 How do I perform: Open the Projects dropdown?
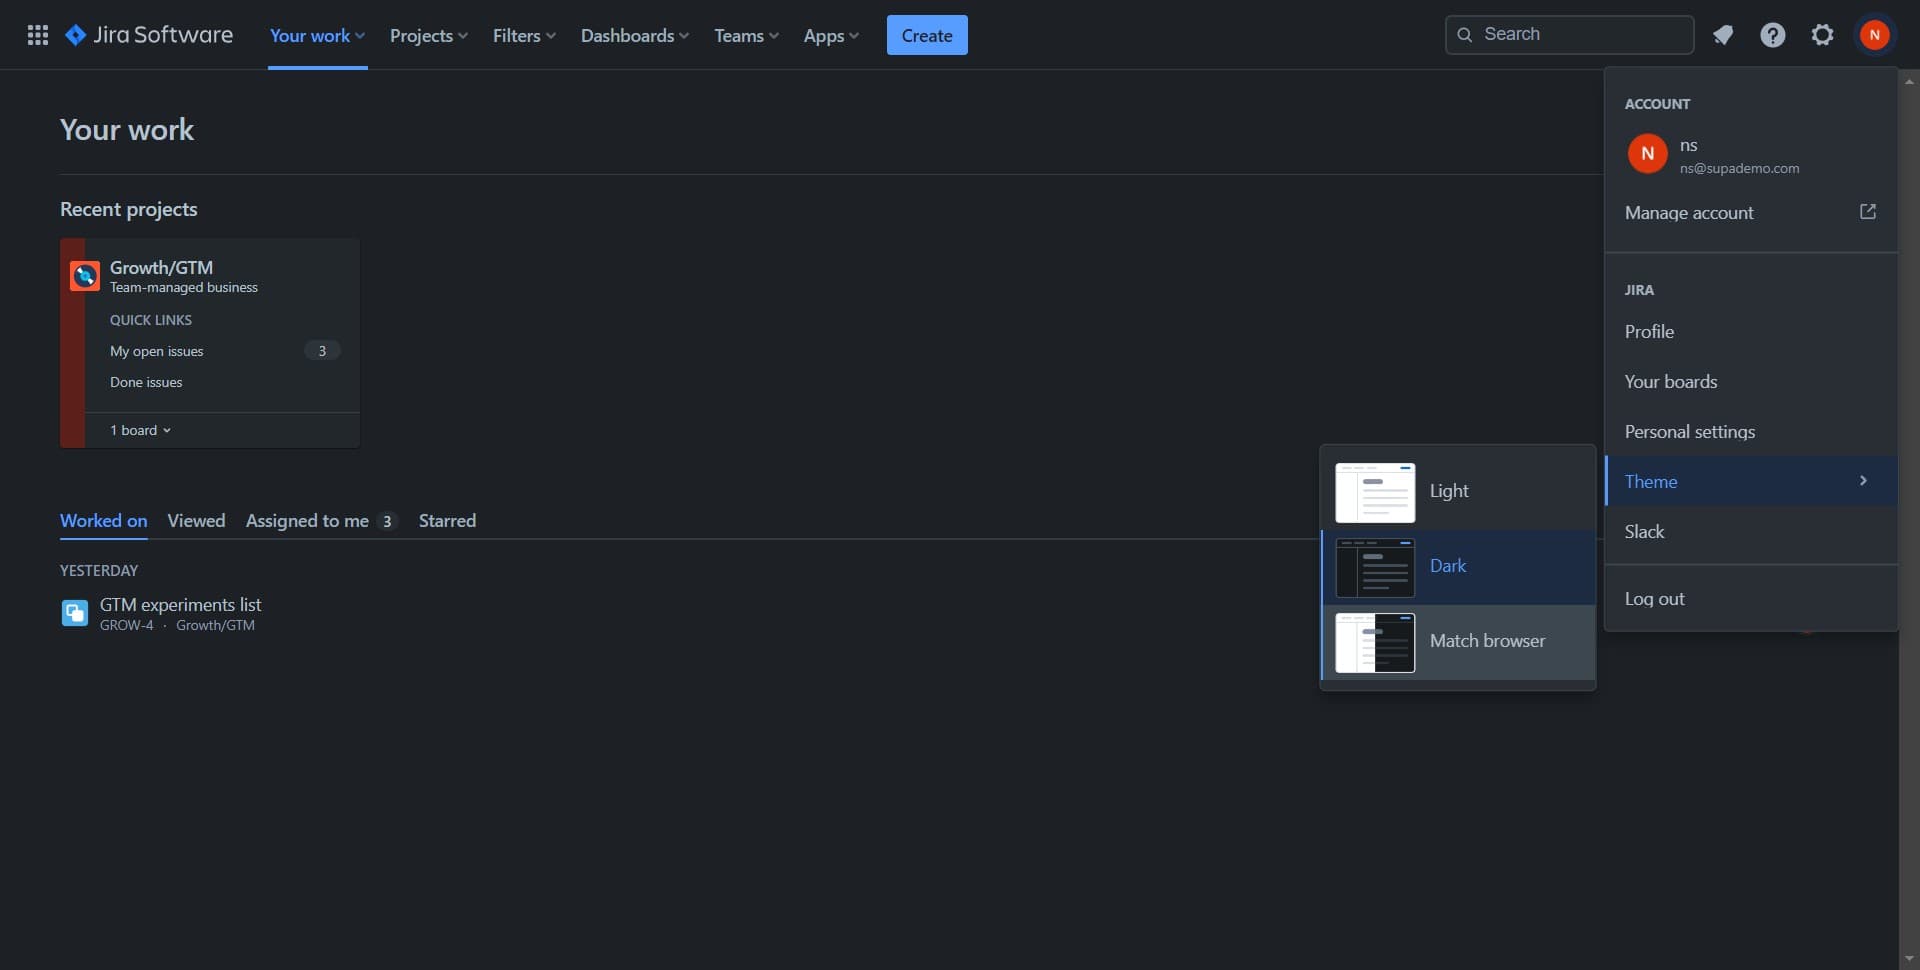click(x=428, y=34)
